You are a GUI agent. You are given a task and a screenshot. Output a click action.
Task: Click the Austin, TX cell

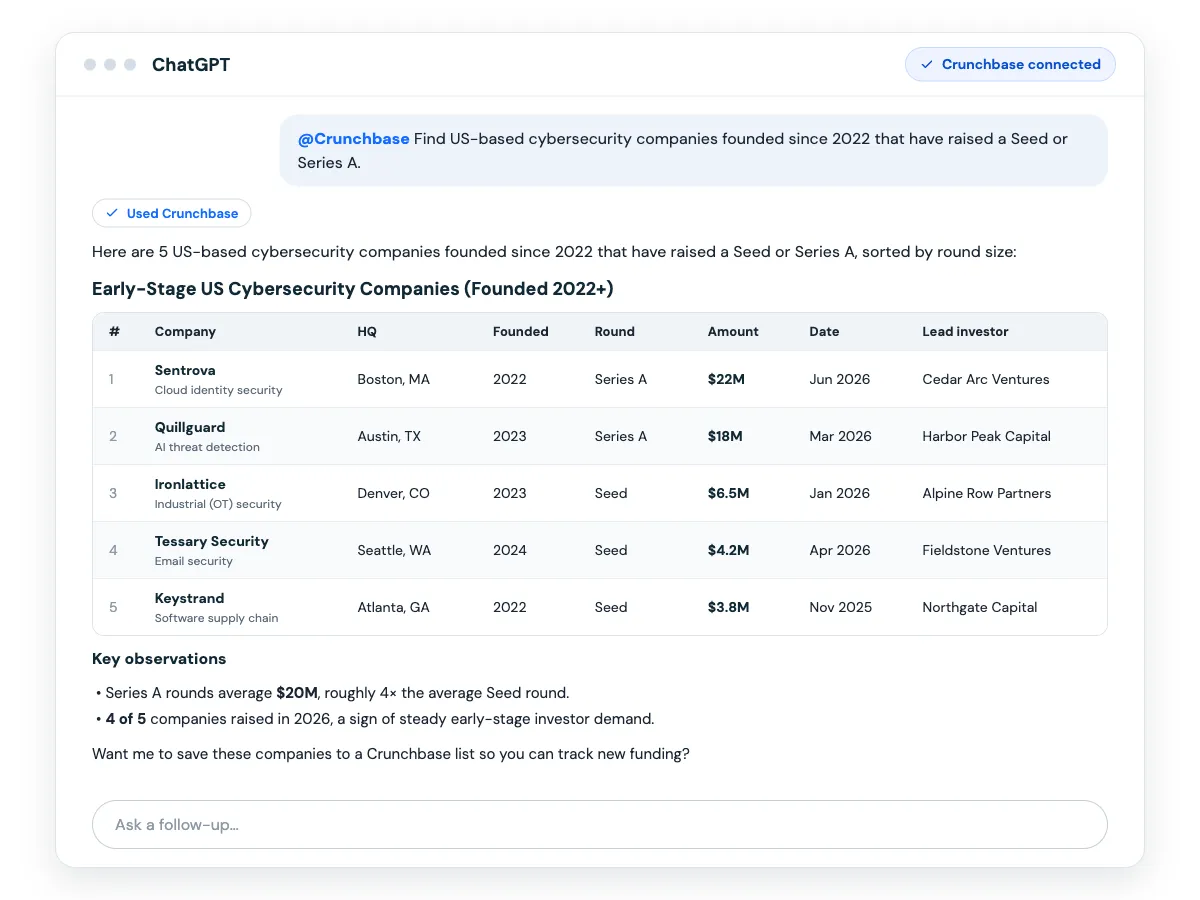point(389,436)
